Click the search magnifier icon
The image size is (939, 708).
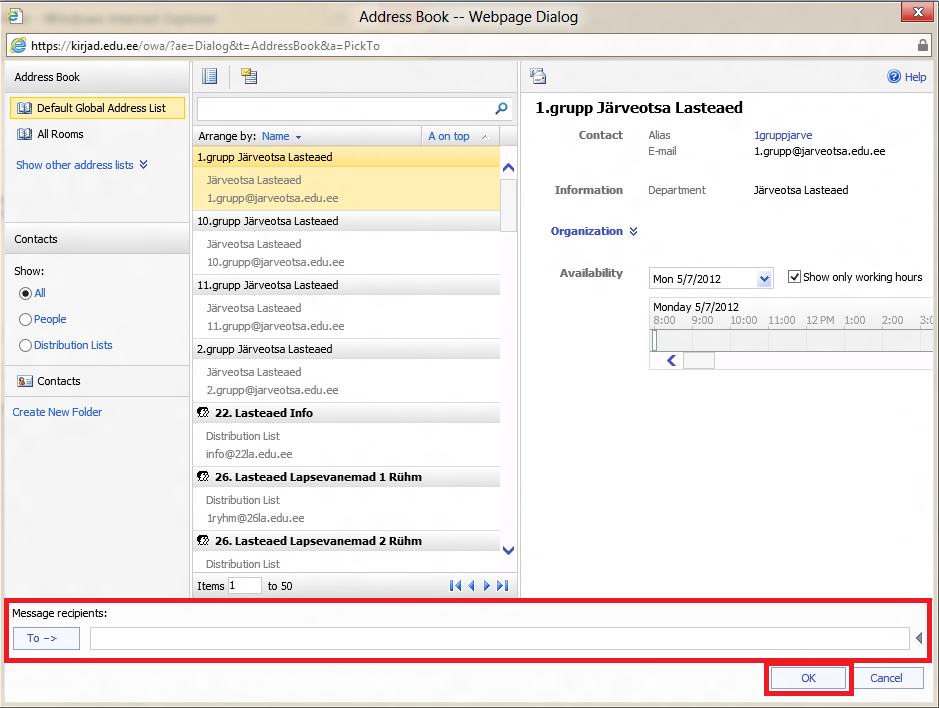point(501,108)
